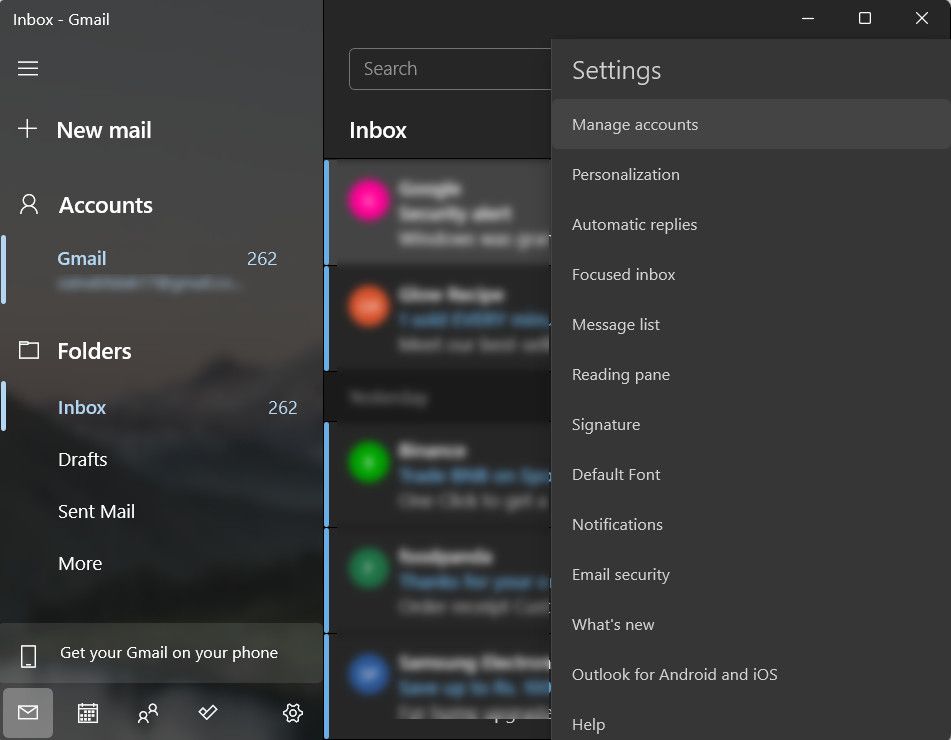
Task: Select the blue avatar message
Action: coord(438,685)
